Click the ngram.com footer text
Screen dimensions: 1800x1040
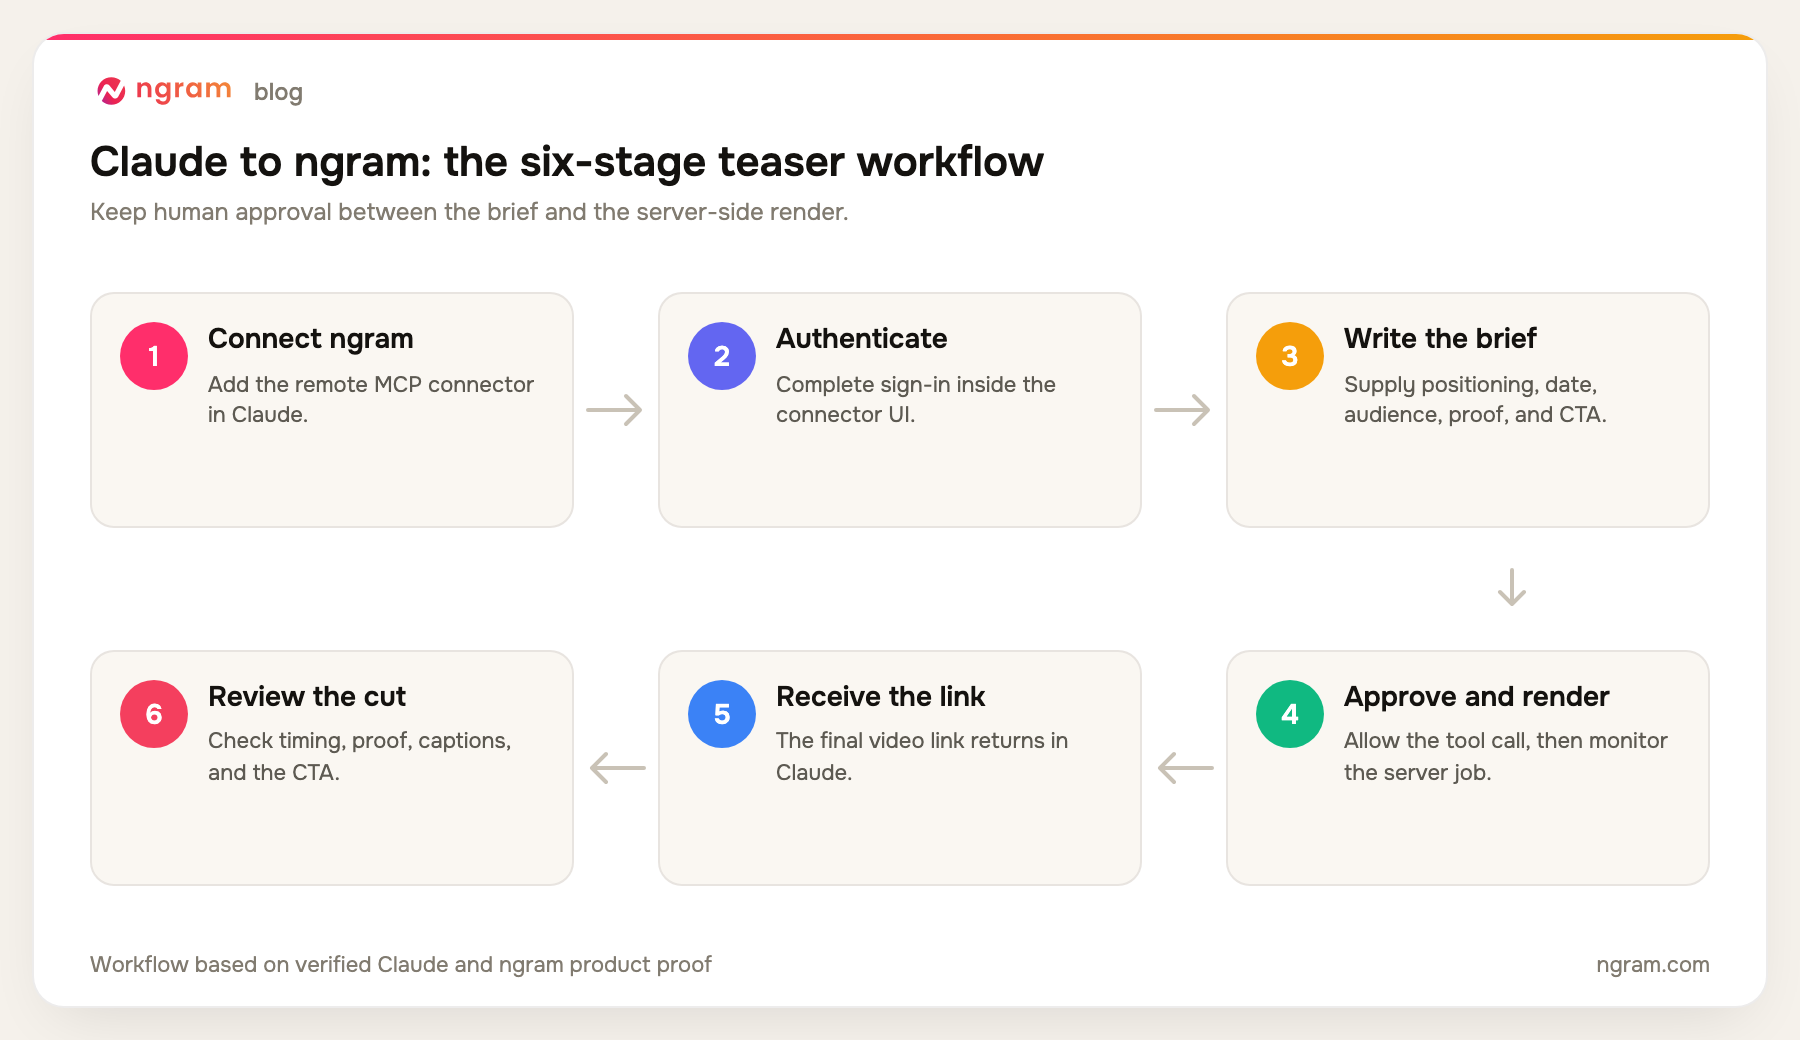(x=1653, y=965)
